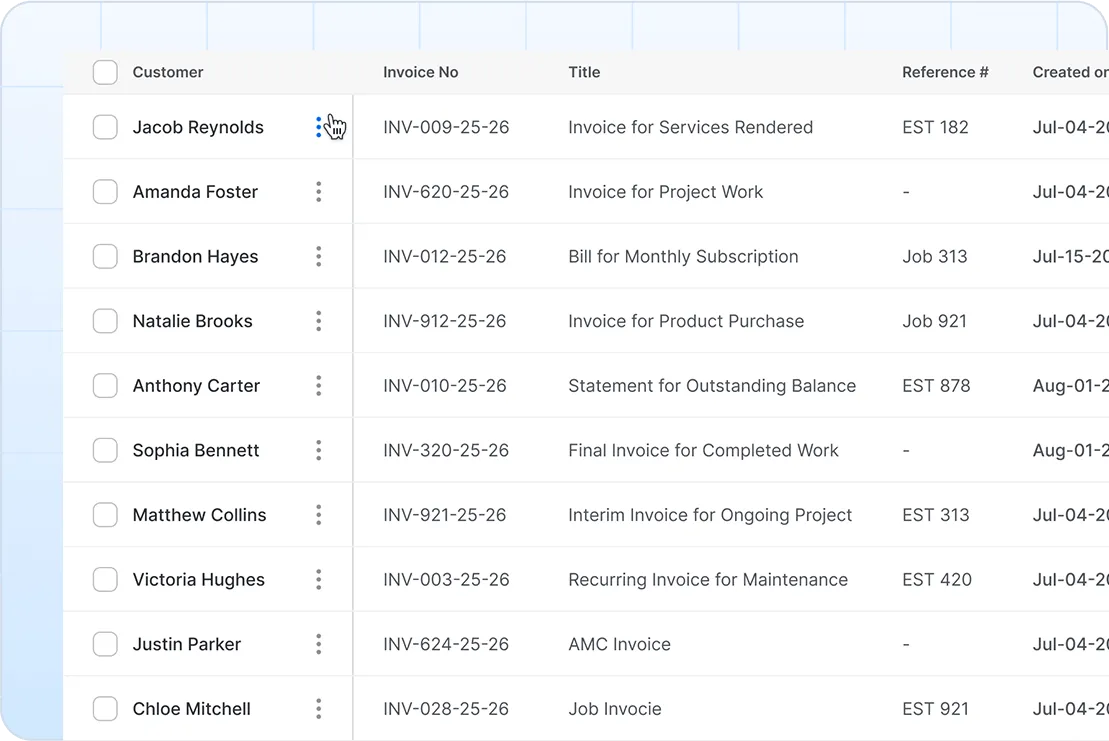Click the AMC Invoice title
This screenshot has height=741, width=1109.
tap(619, 644)
